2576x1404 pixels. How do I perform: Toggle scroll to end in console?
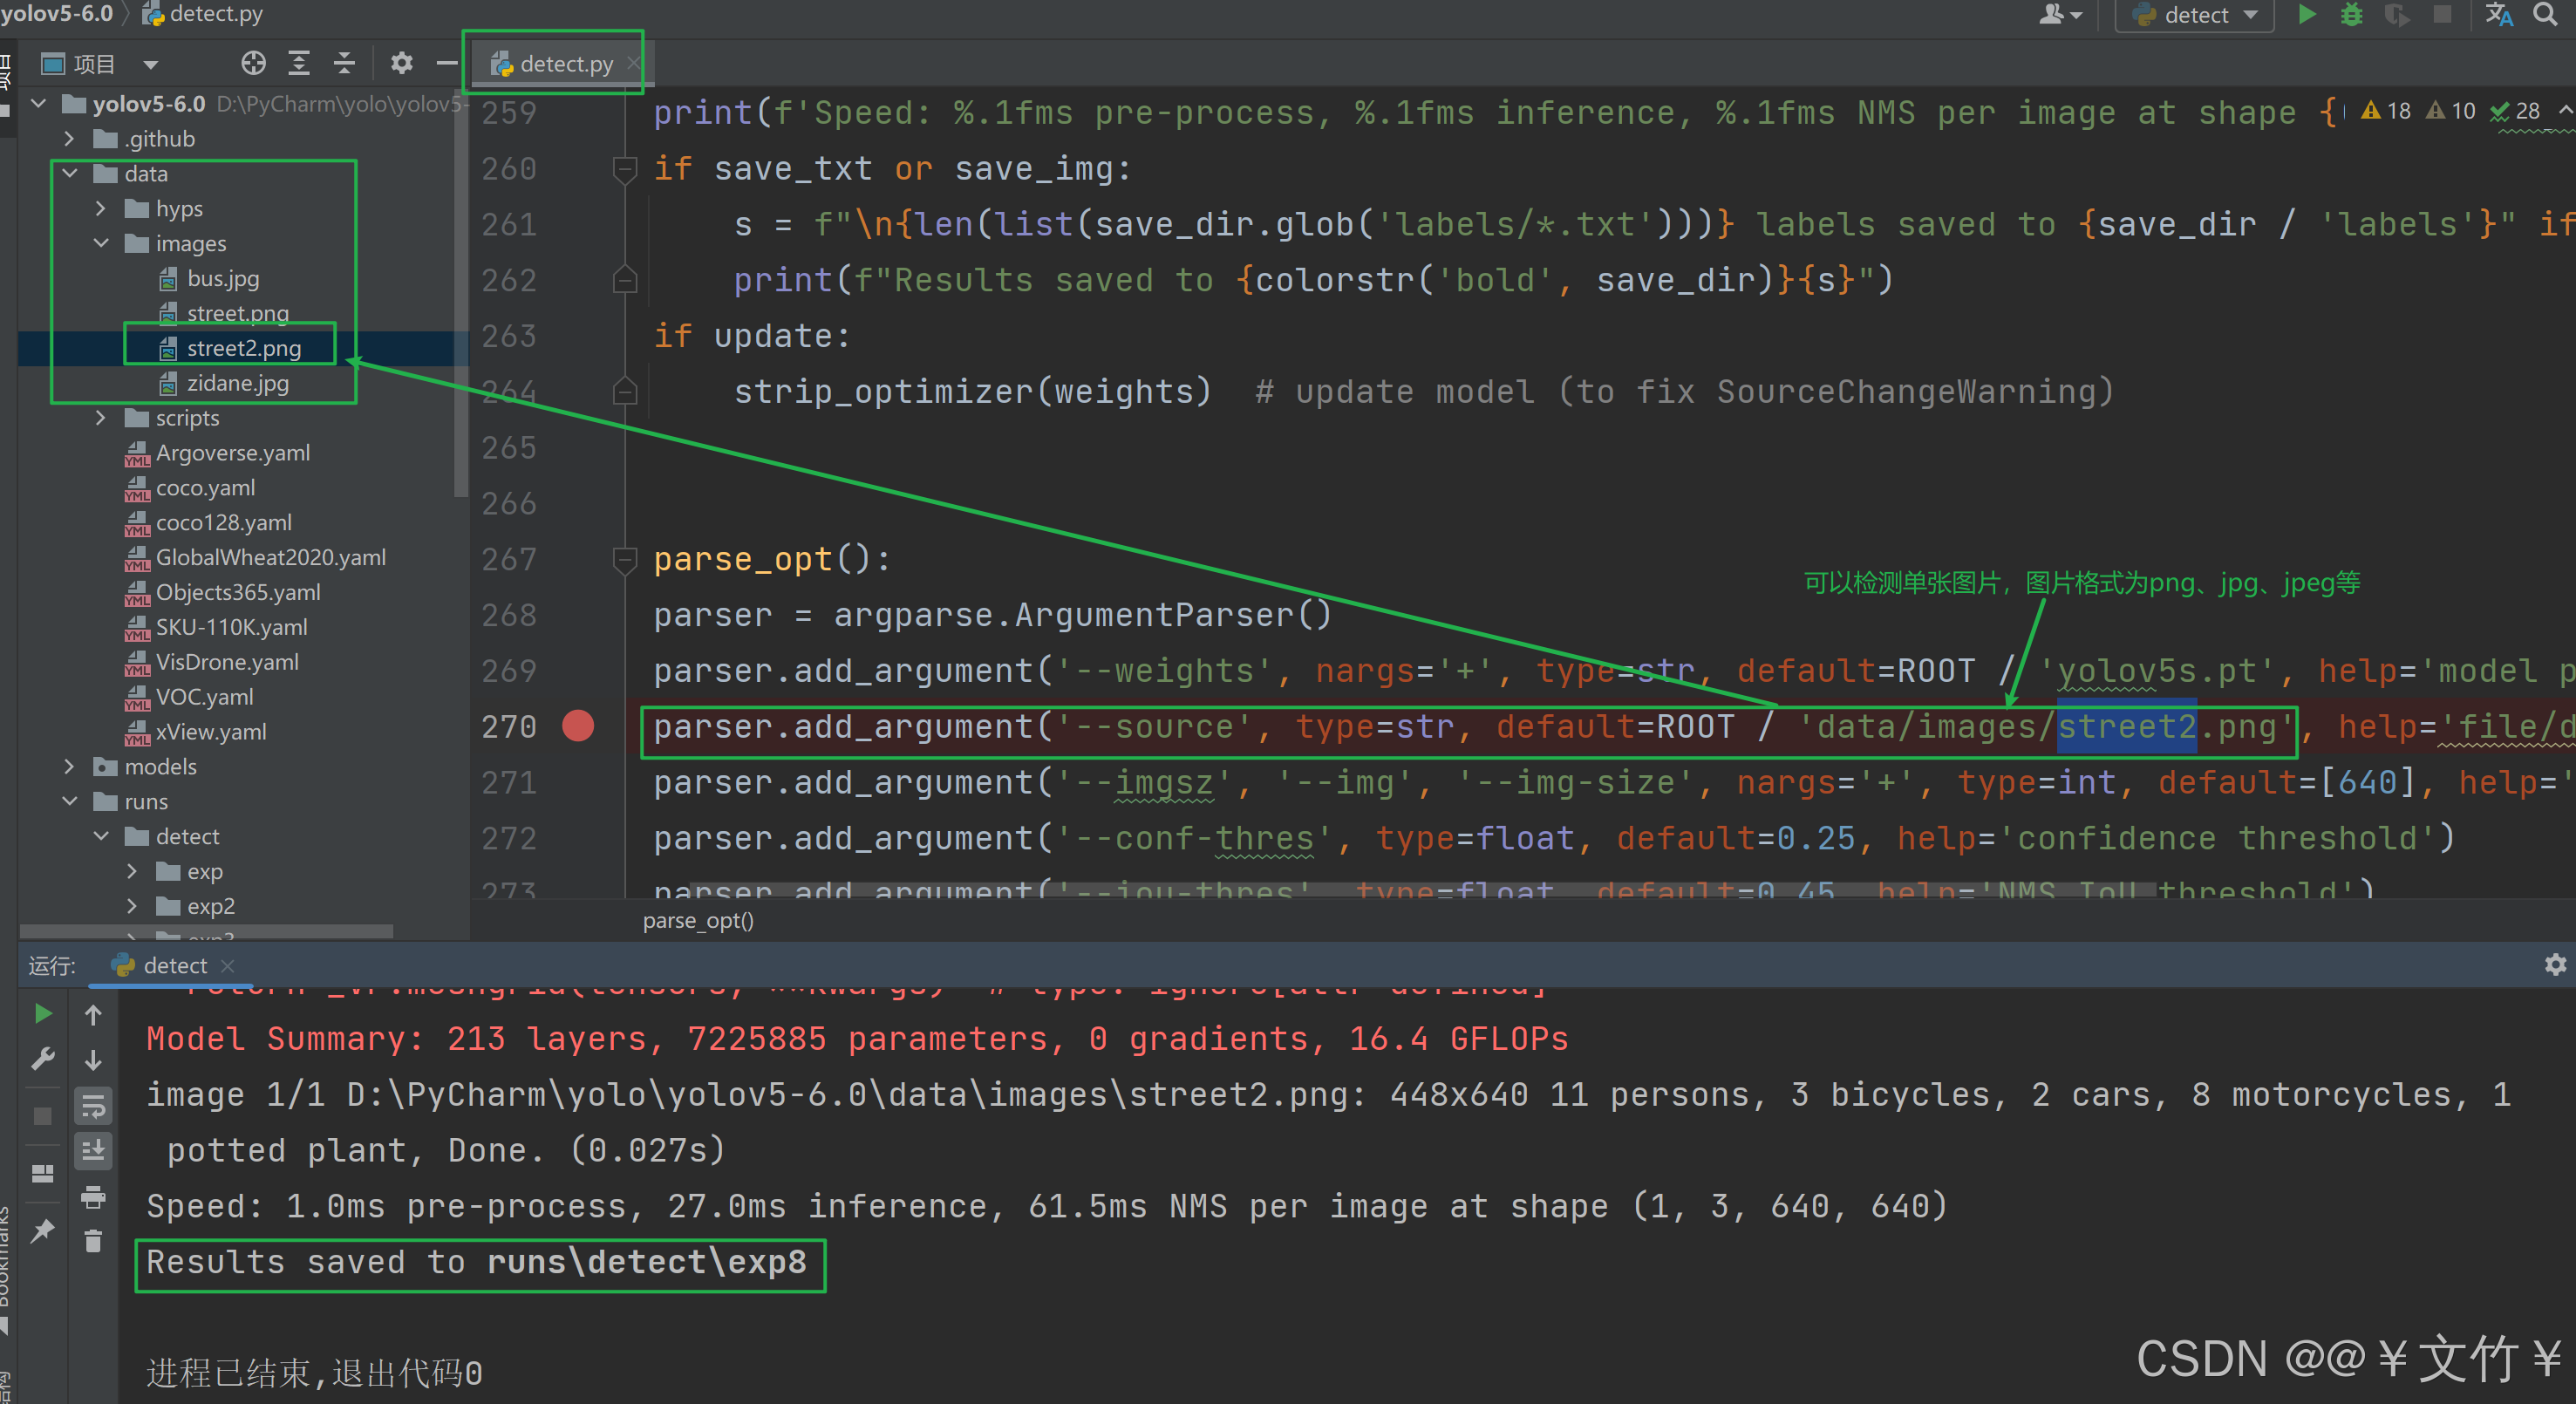click(x=93, y=1151)
